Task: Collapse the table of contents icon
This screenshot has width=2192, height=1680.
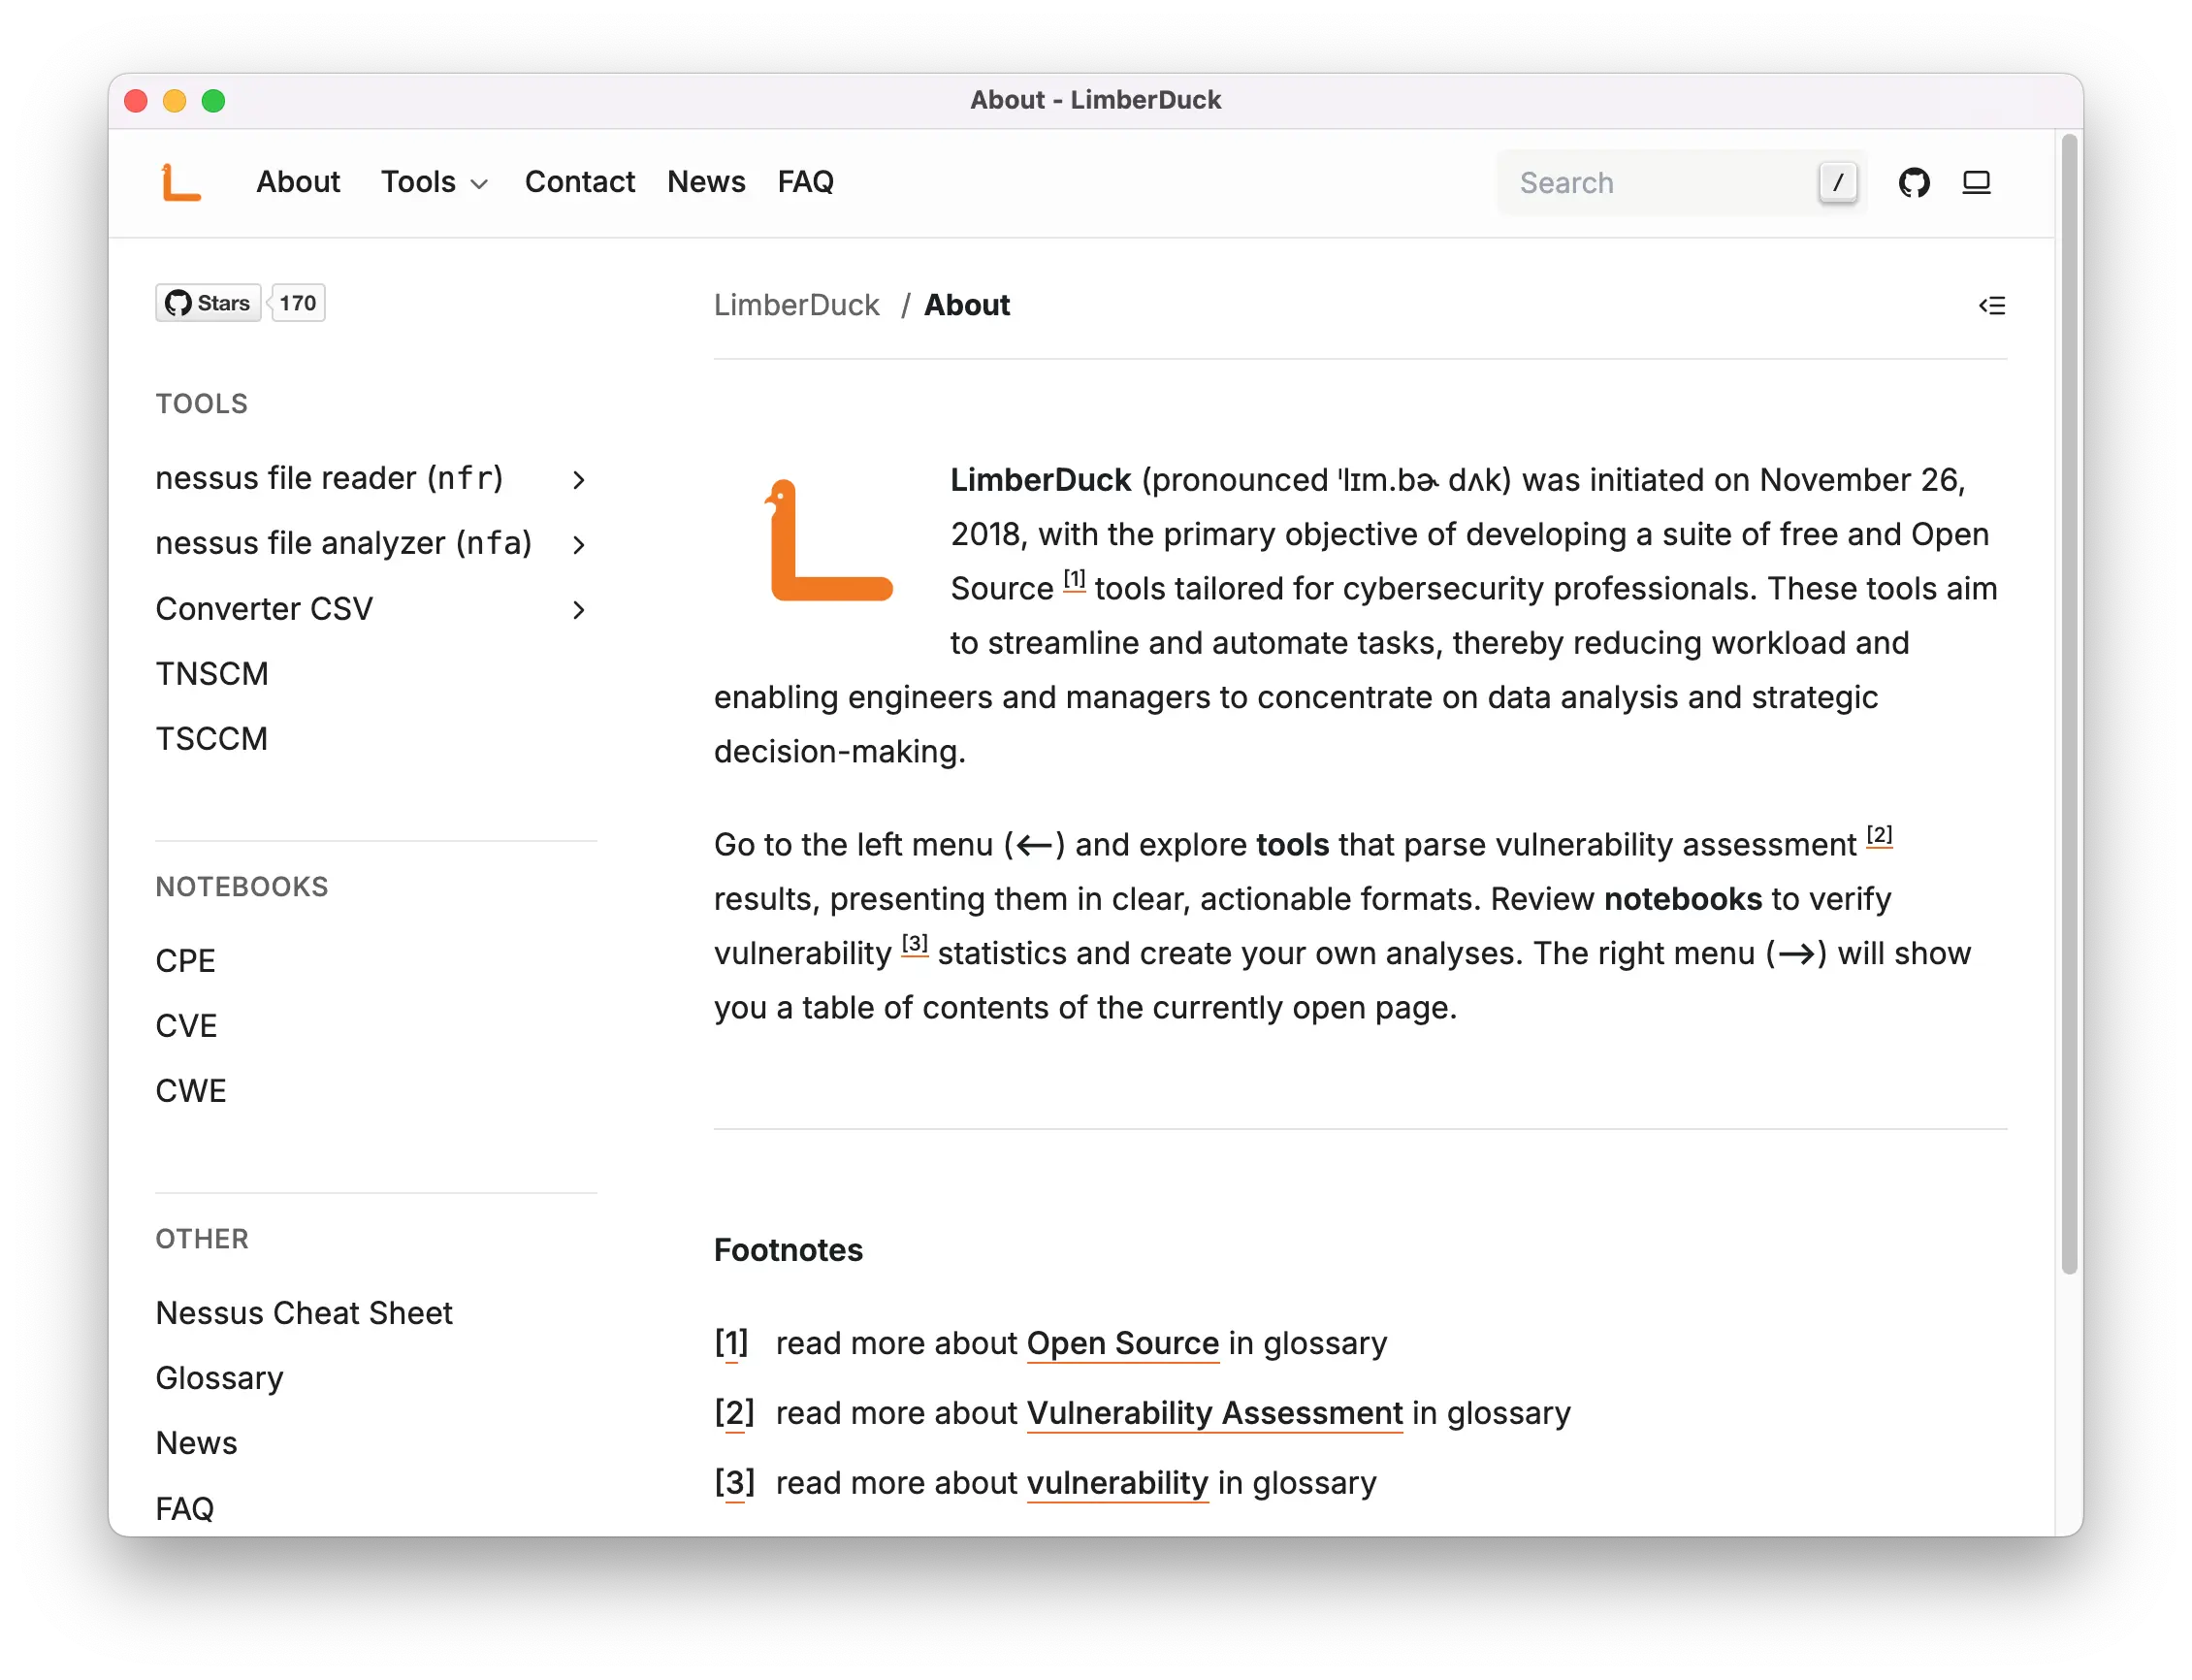Action: (1991, 305)
